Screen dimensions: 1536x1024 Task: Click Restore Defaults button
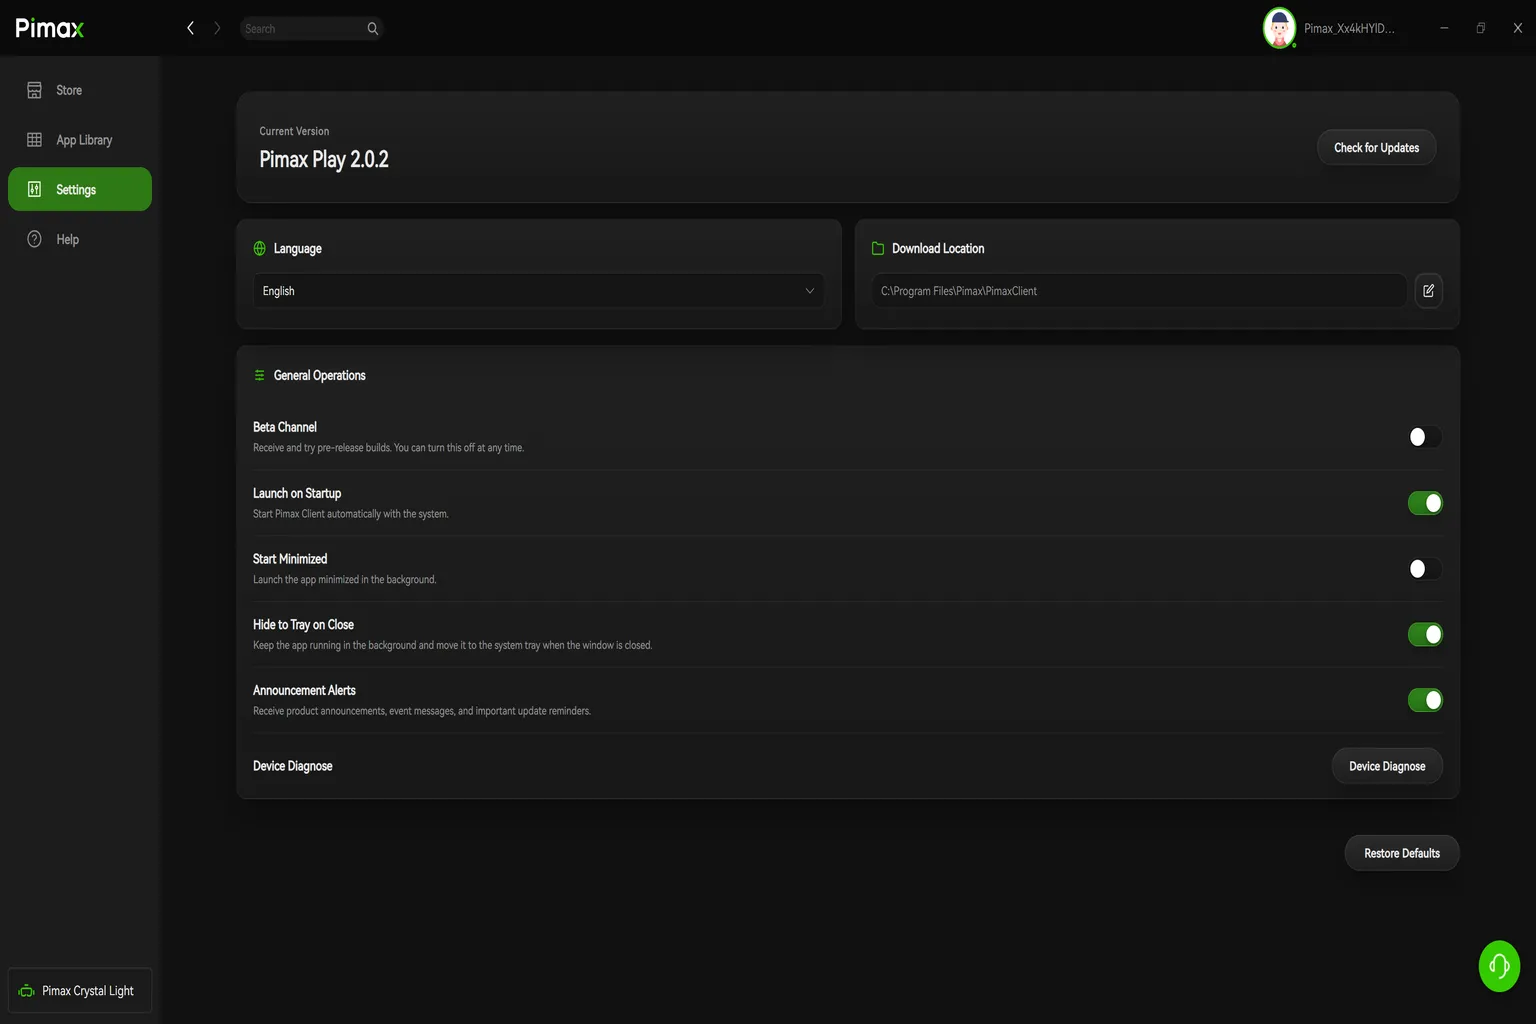coord(1402,853)
